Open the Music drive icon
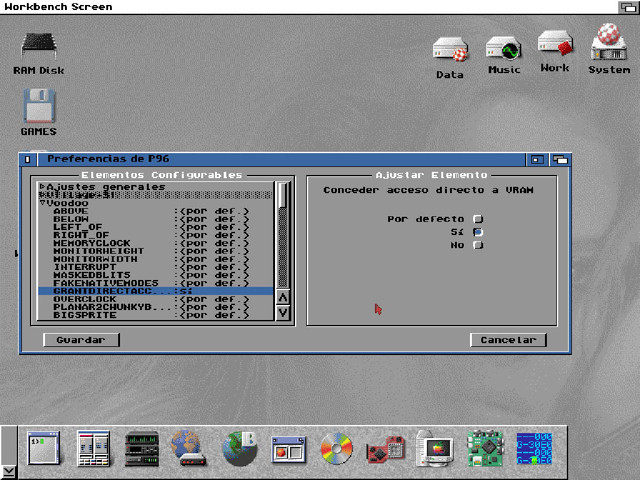Viewport: 640px width, 480px height. click(504, 48)
